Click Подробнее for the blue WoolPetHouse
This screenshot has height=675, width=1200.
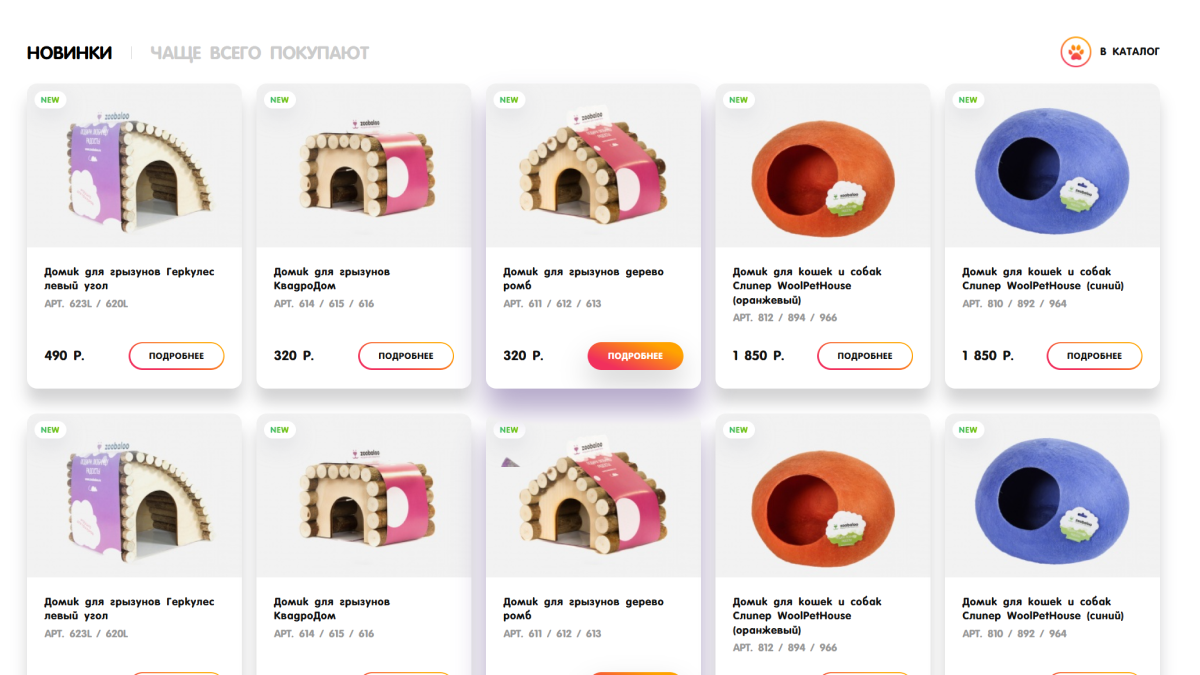coord(1094,356)
